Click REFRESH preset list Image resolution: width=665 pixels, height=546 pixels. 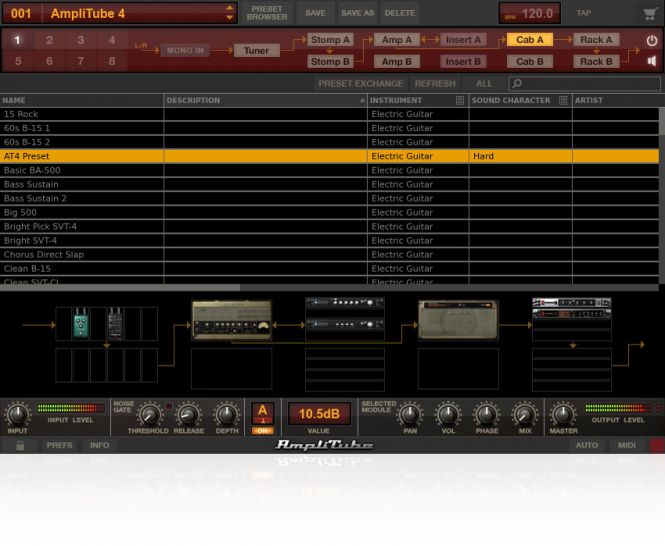point(435,84)
